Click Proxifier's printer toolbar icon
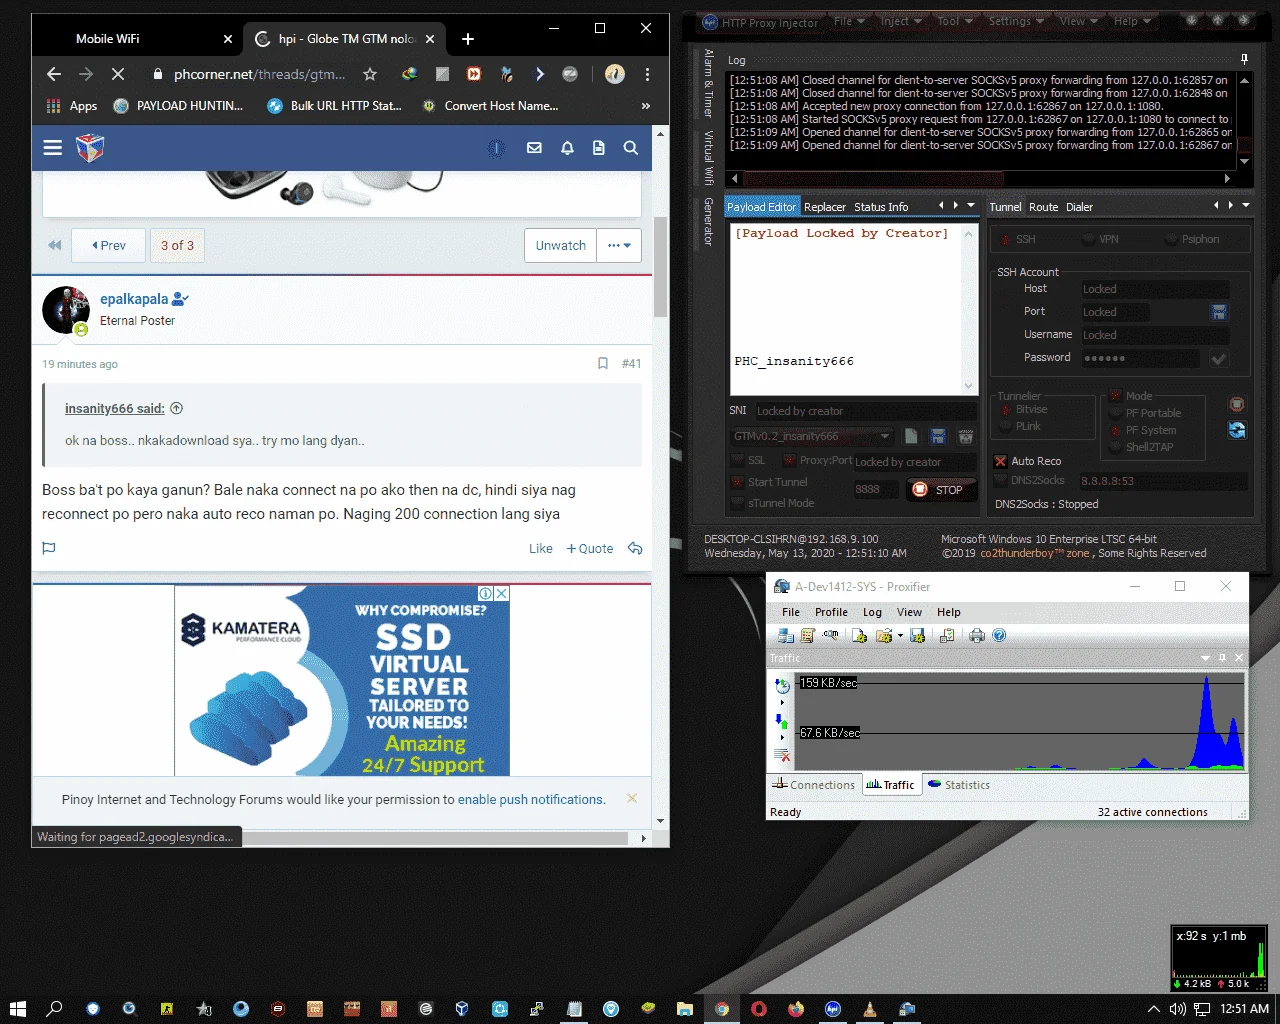This screenshot has width=1280, height=1024. tap(977, 635)
